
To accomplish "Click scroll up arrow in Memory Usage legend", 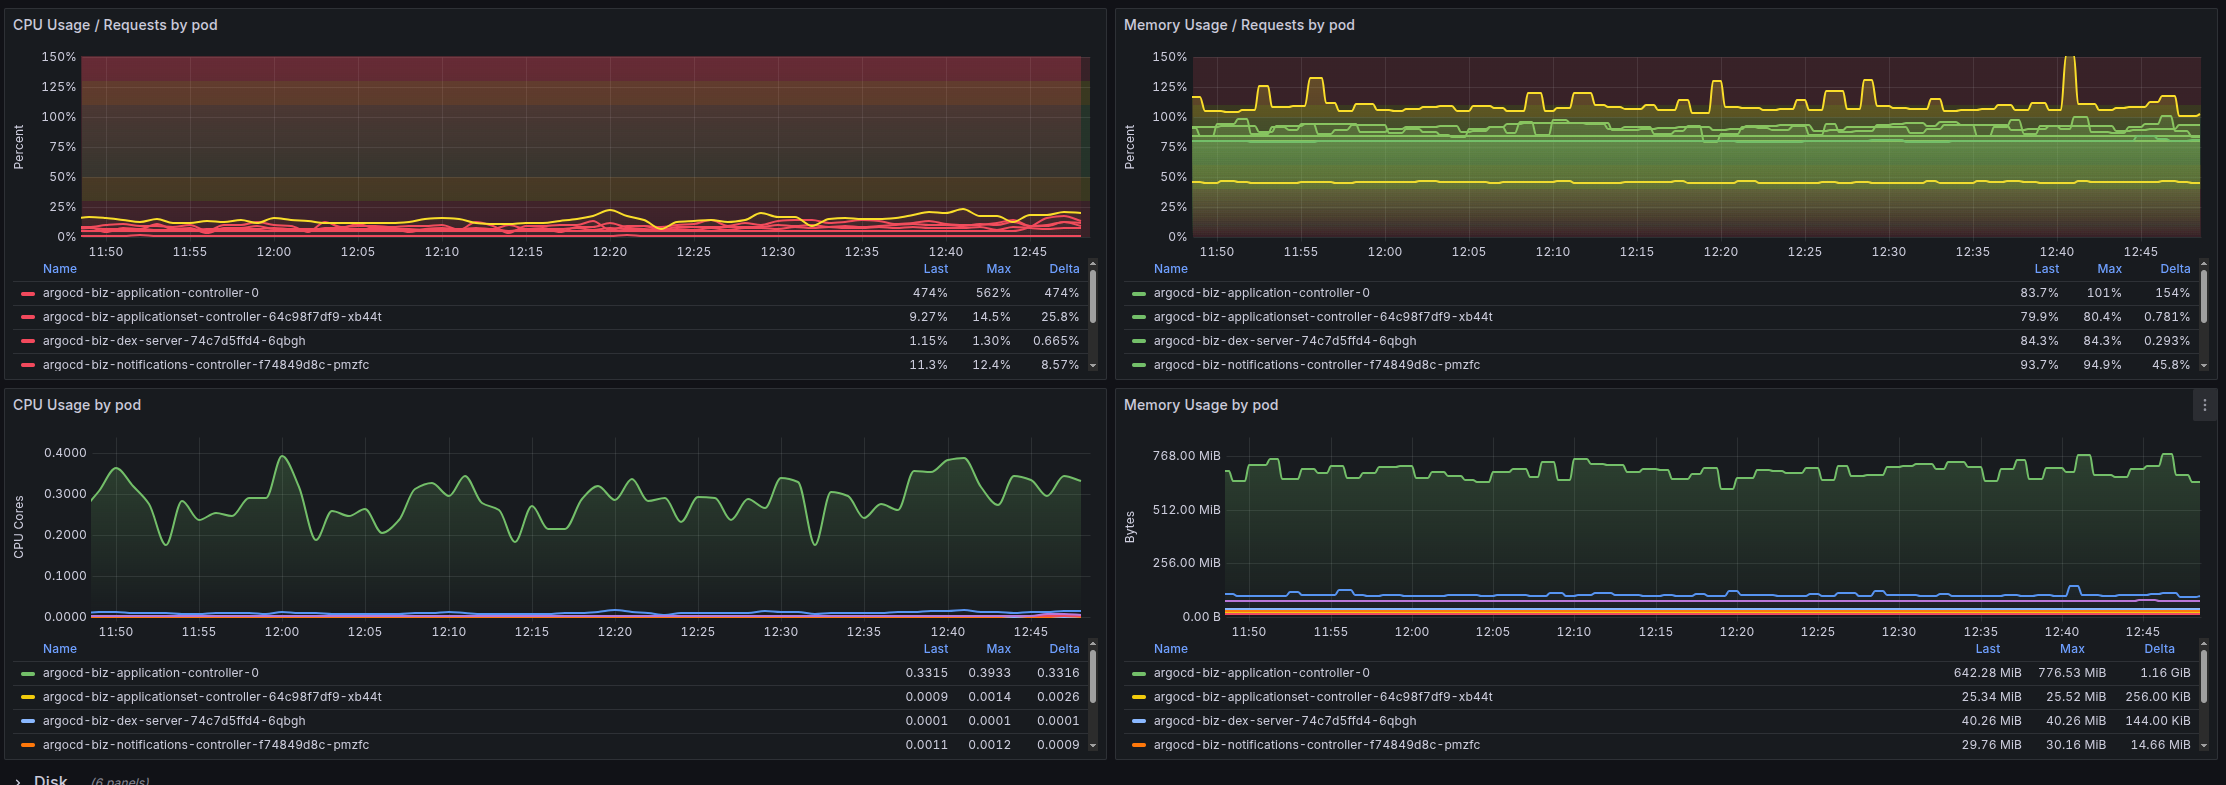I will (2204, 643).
